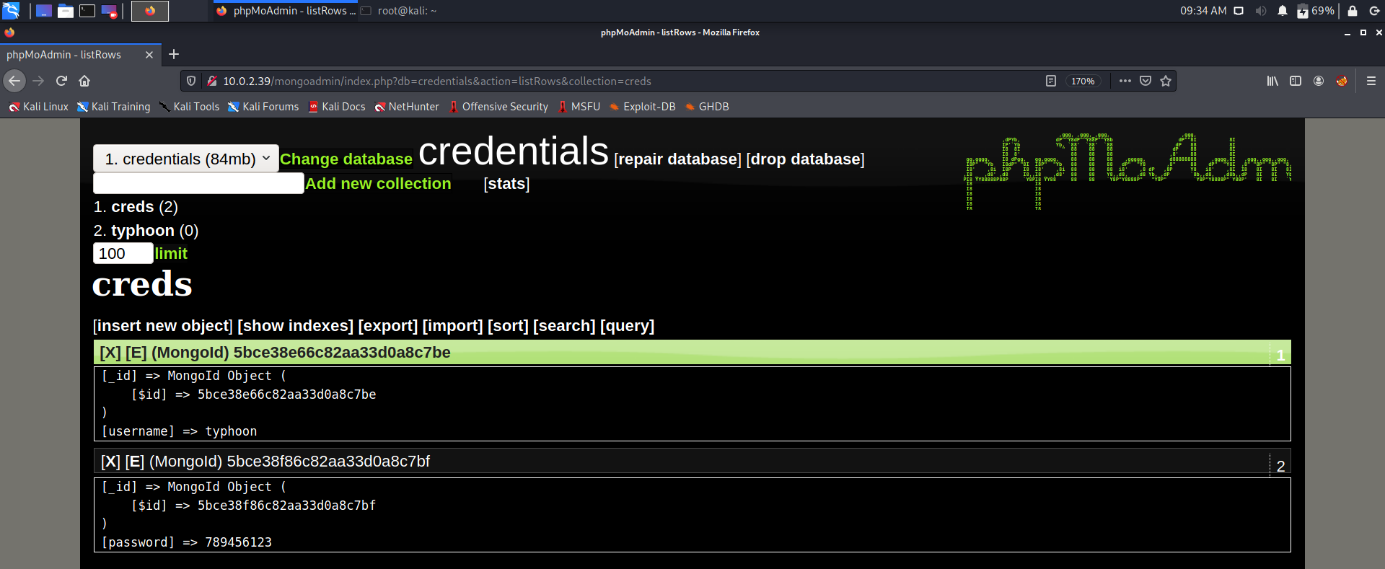The height and width of the screenshot is (569, 1385).
Task: Expand credentials database dropdown
Action: point(186,159)
